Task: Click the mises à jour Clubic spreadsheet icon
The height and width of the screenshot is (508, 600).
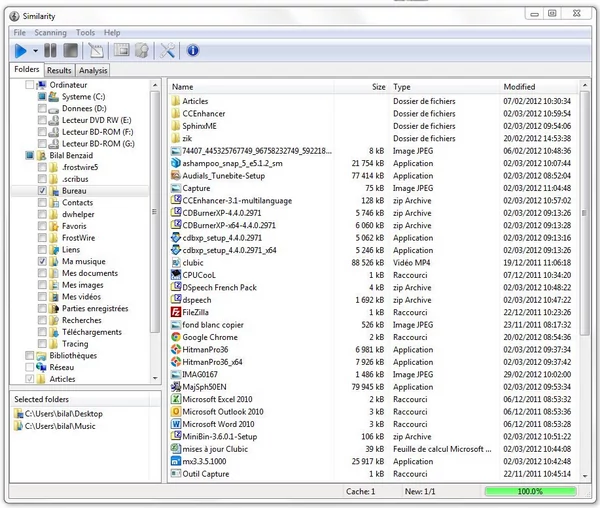Action: coord(176,449)
